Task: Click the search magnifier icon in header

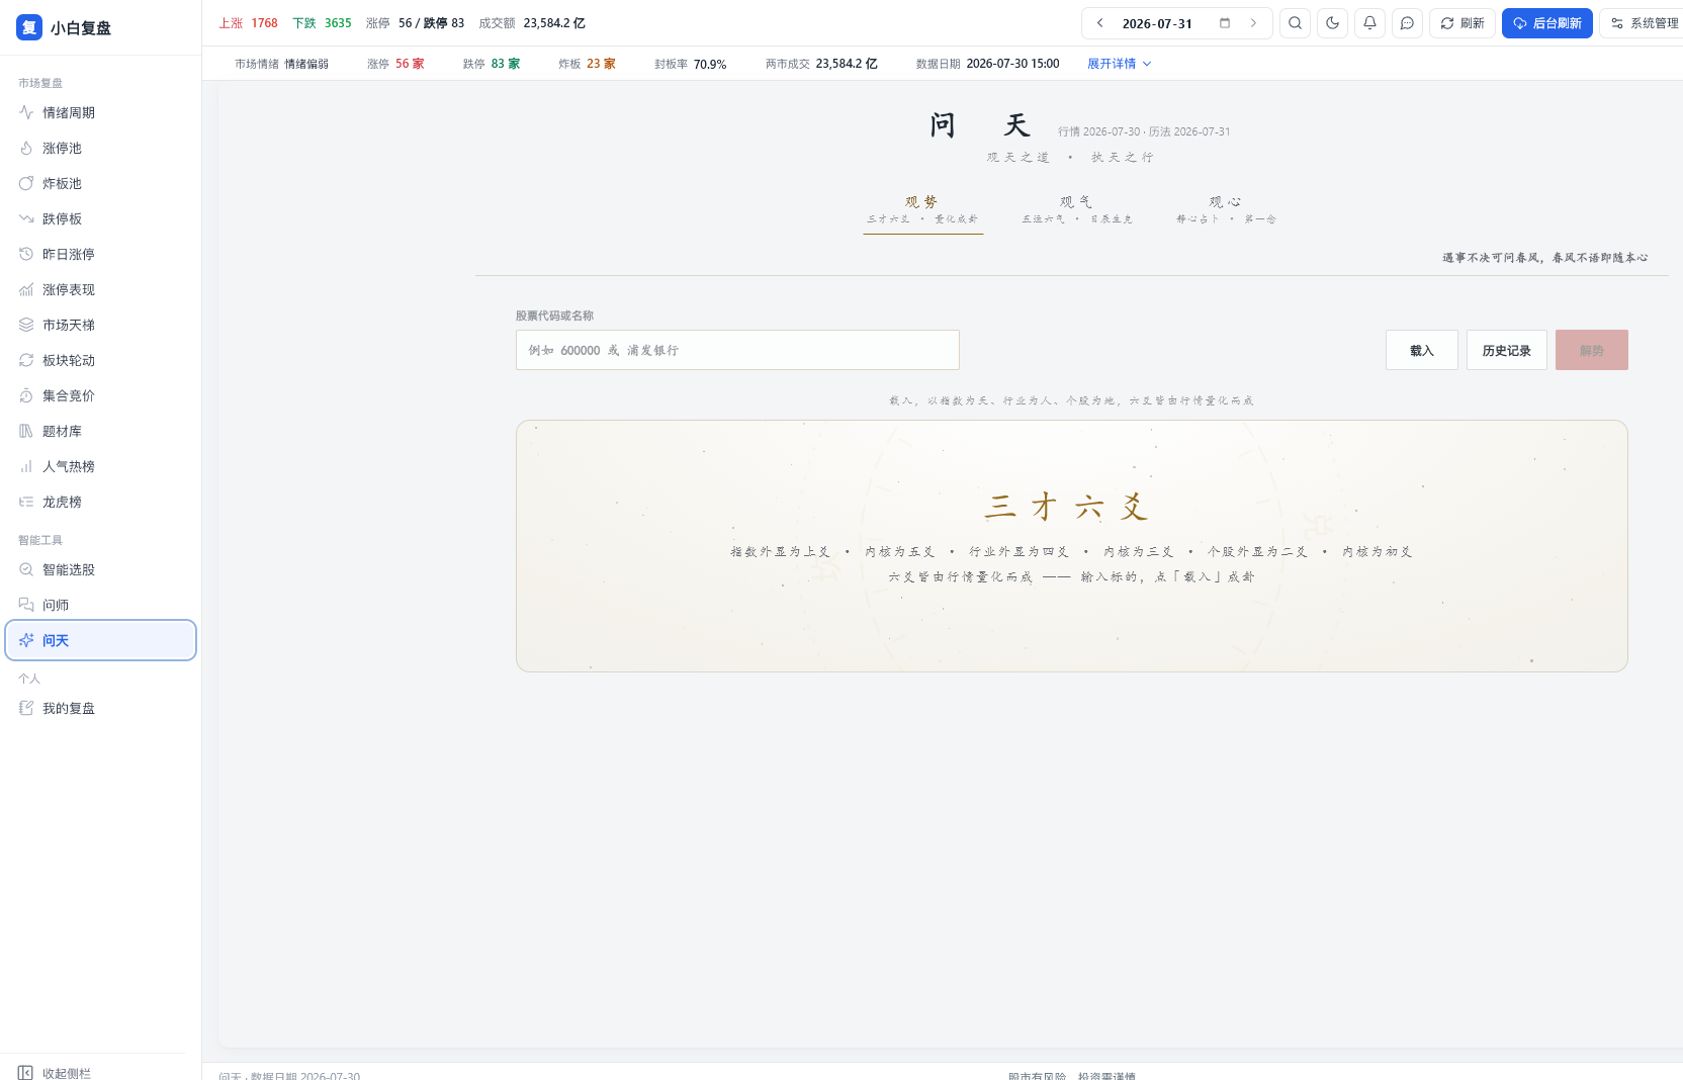Action: tap(1295, 23)
